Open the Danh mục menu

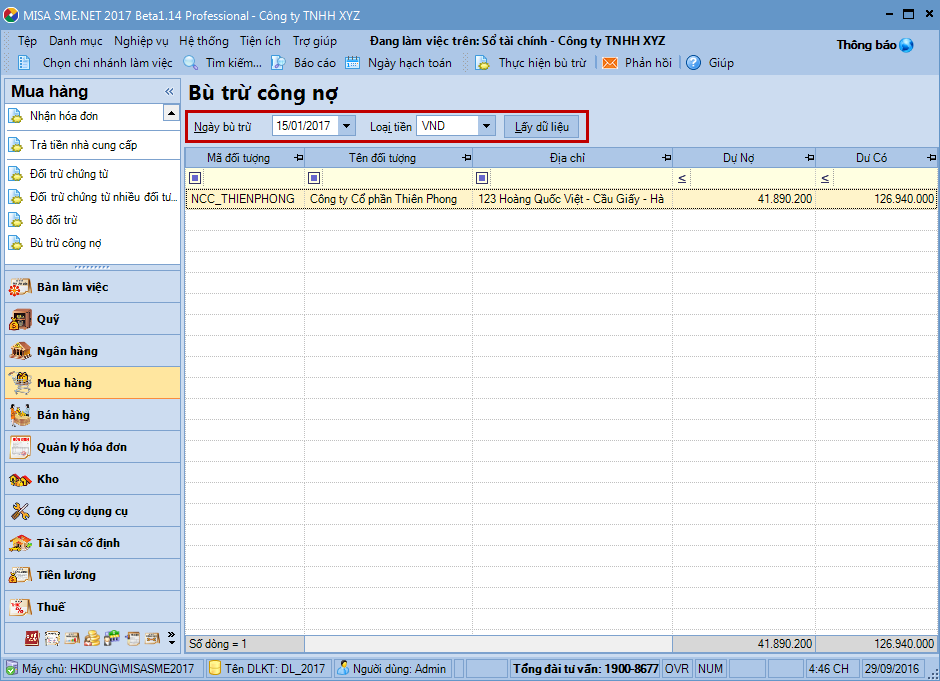pyautogui.click(x=76, y=41)
